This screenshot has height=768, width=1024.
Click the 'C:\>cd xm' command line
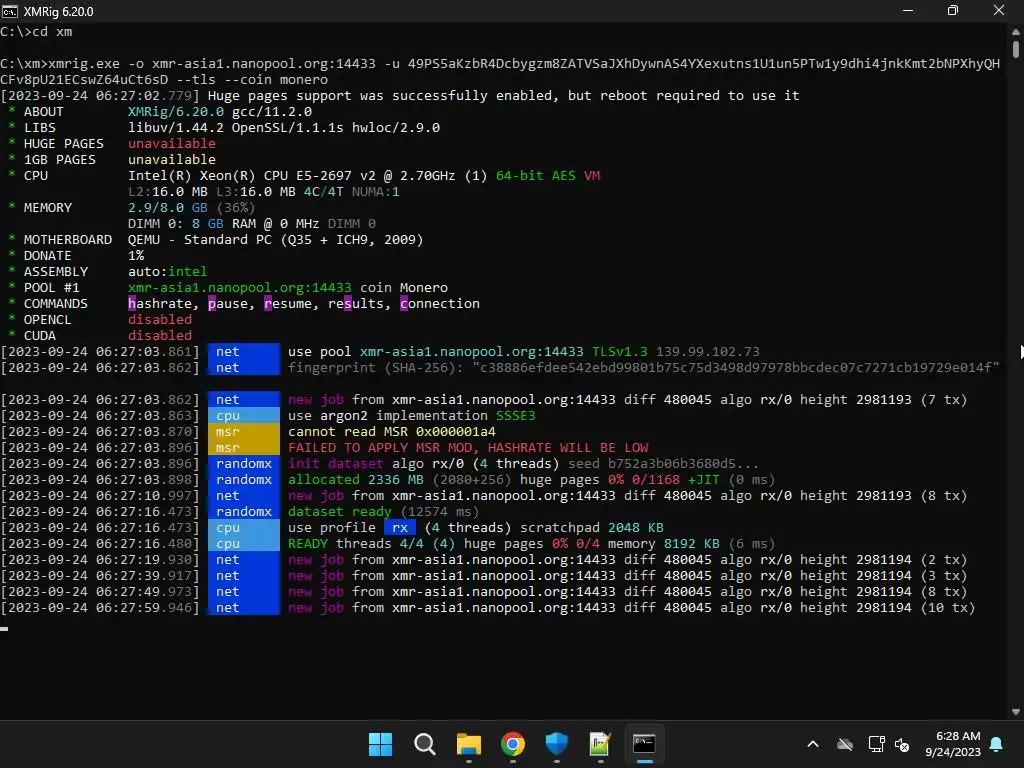pos(37,31)
